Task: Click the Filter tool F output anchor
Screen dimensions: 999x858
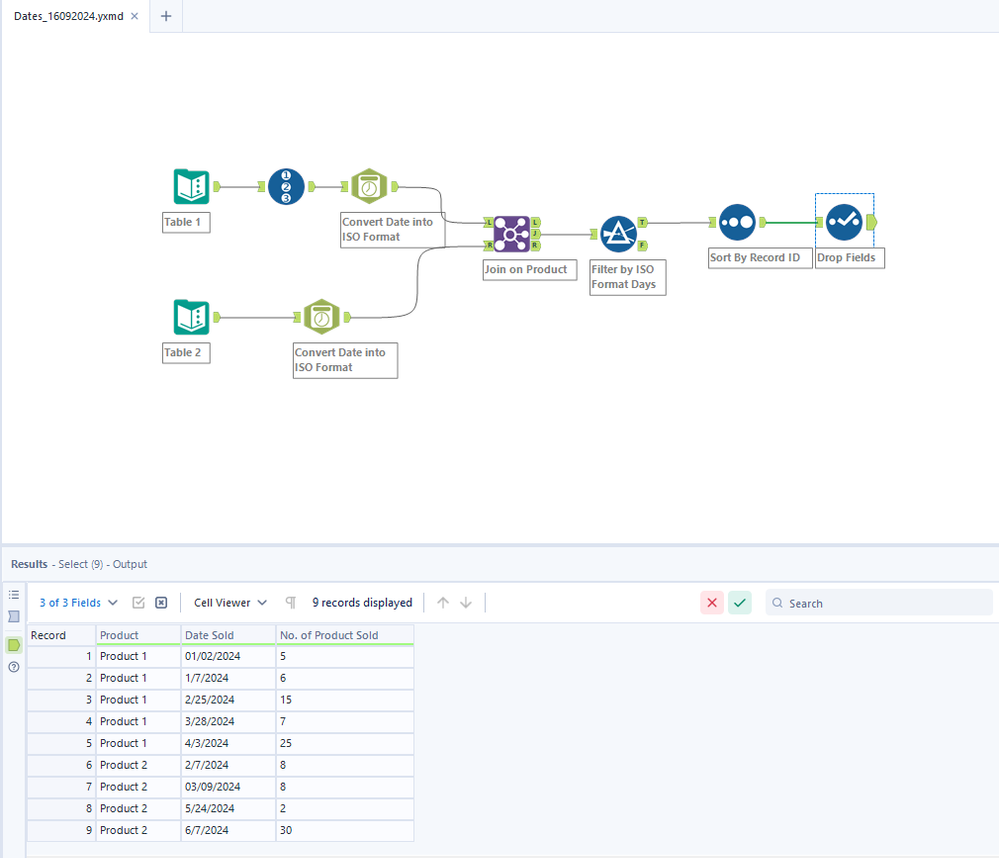Action: tap(642, 245)
